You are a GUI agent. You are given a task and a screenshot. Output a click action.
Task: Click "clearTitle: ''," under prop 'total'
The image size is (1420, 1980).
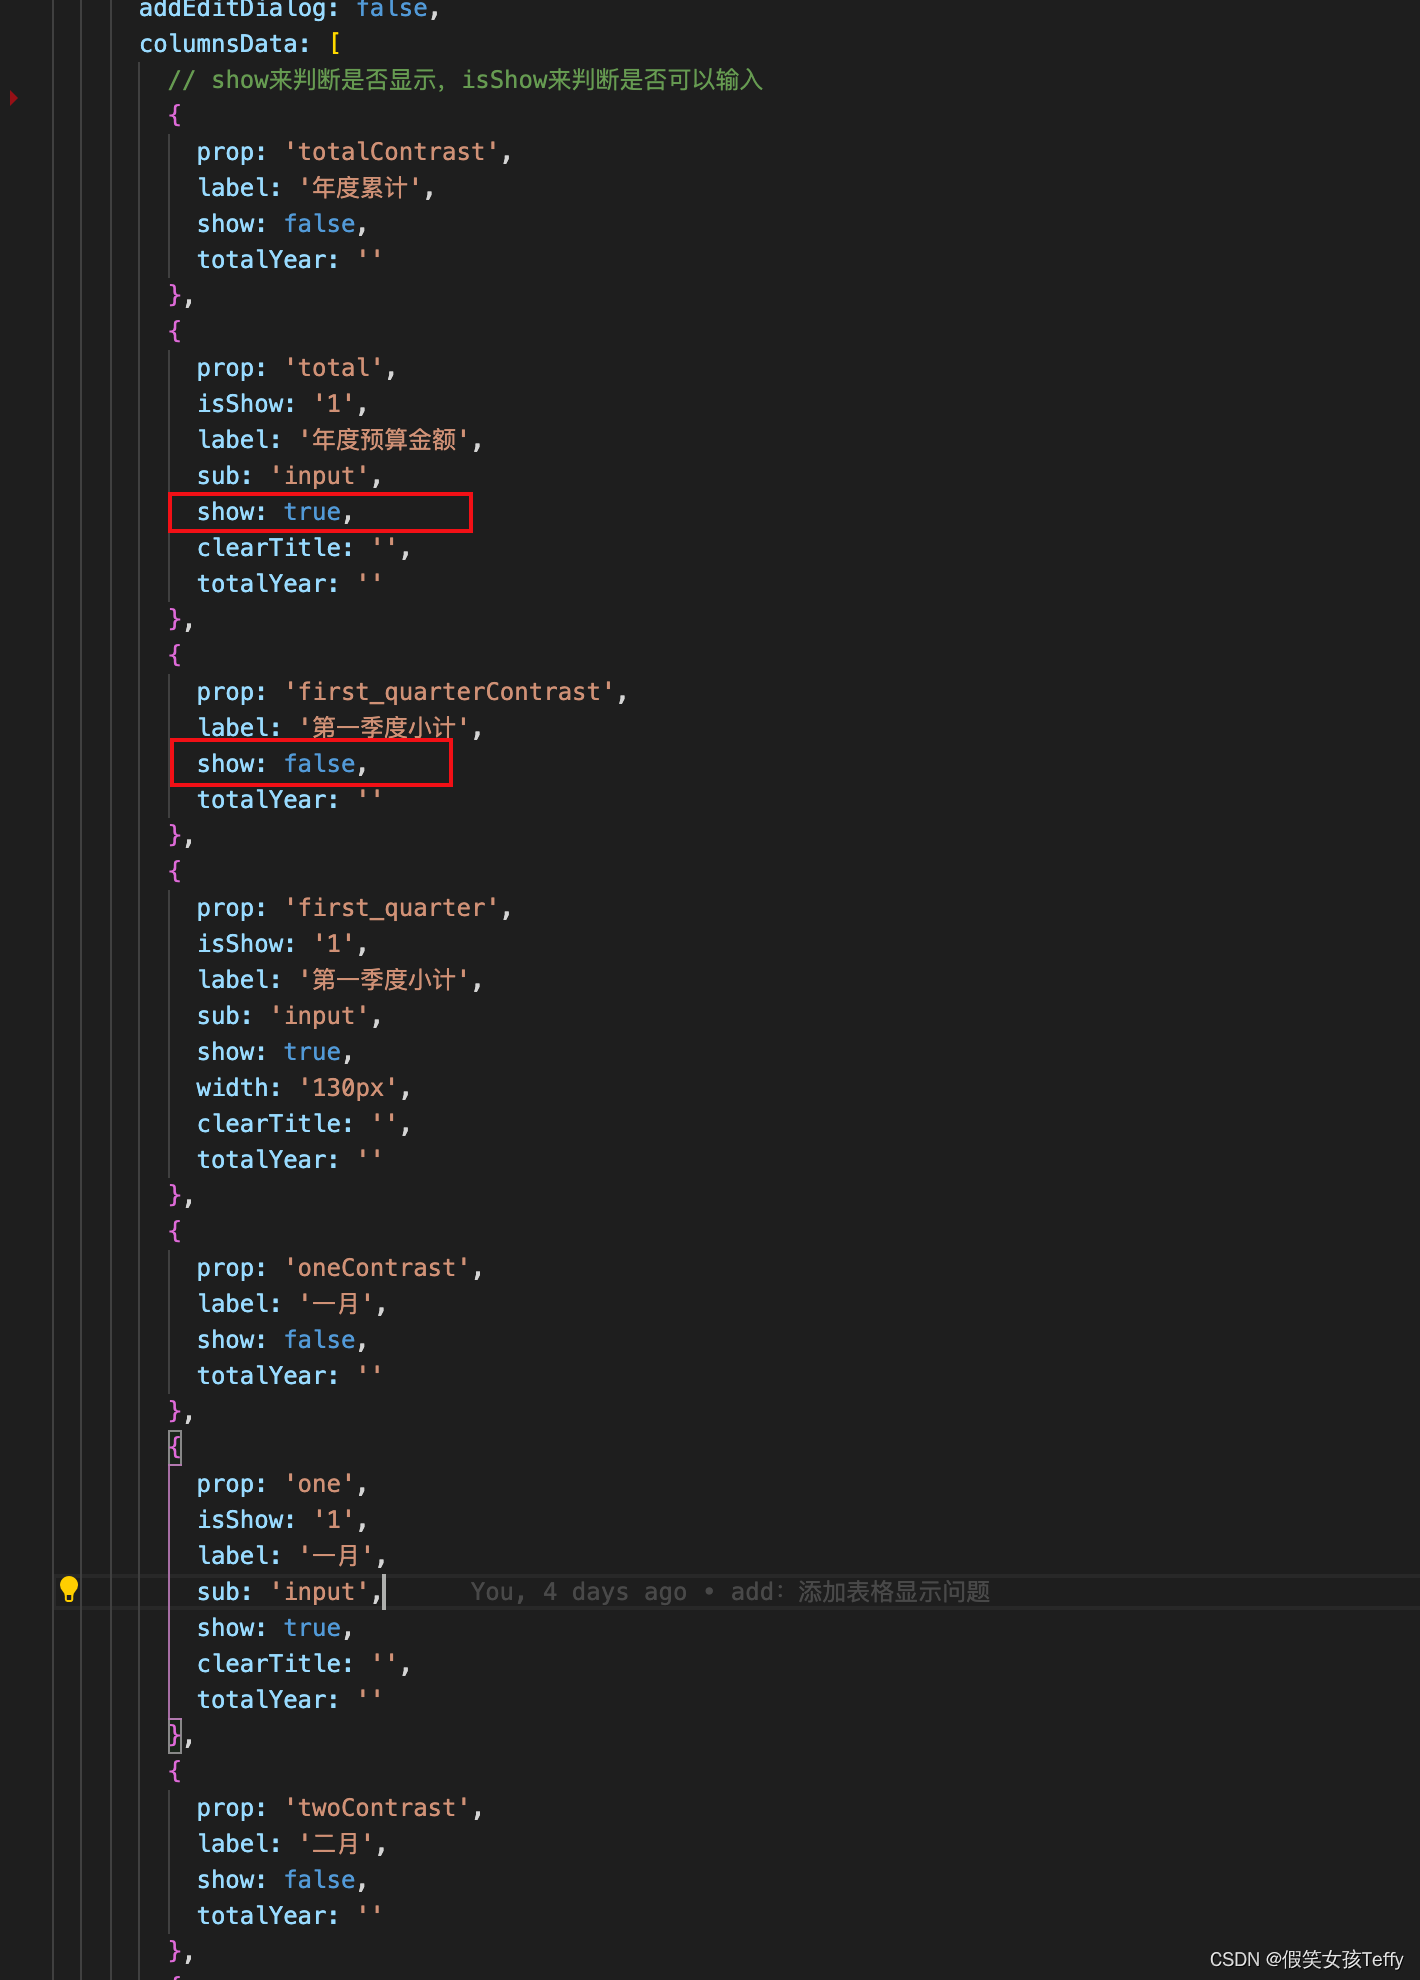[x=303, y=548]
